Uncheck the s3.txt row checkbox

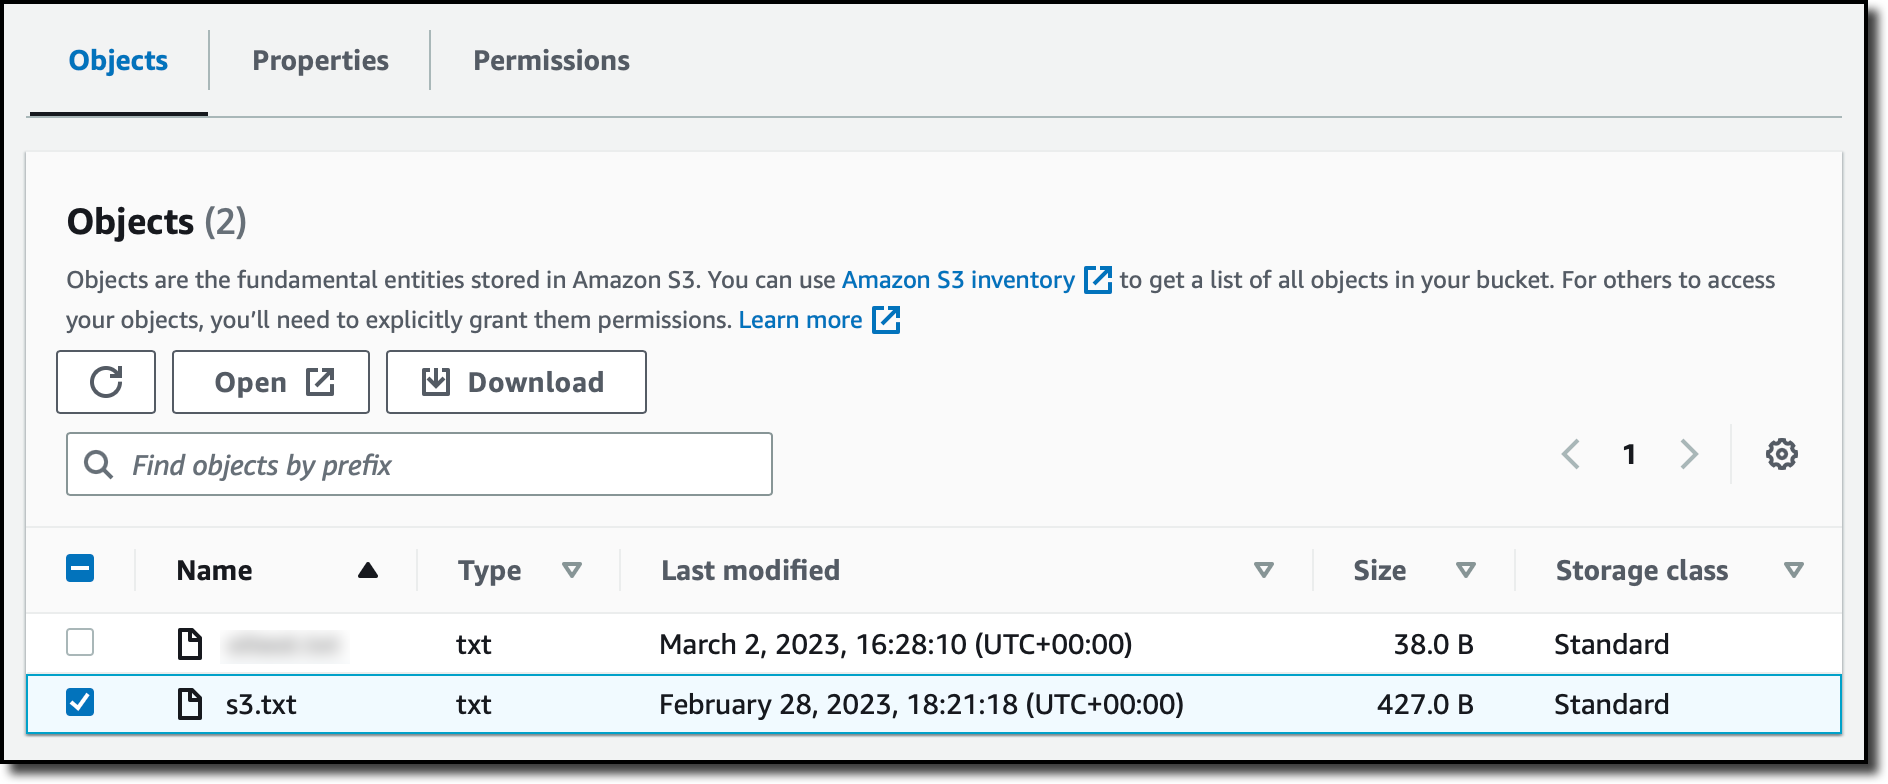80,702
